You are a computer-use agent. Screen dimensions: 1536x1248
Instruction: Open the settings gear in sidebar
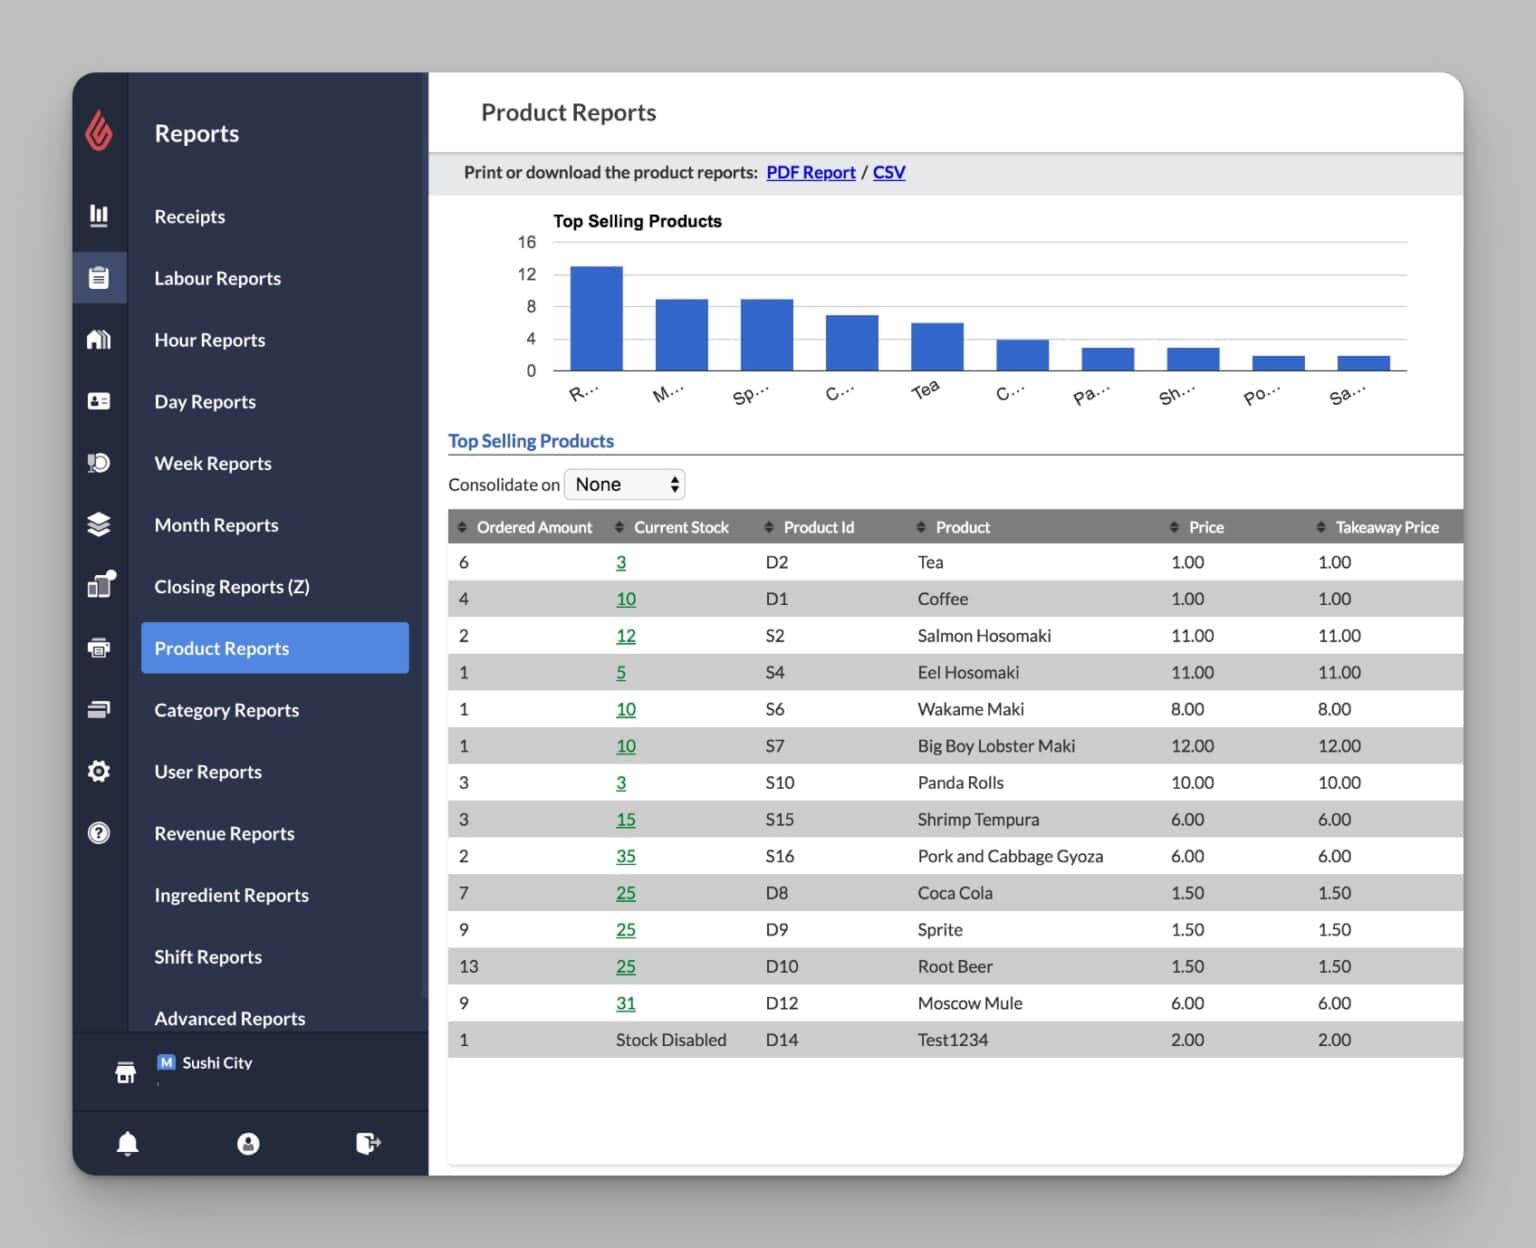click(x=99, y=771)
